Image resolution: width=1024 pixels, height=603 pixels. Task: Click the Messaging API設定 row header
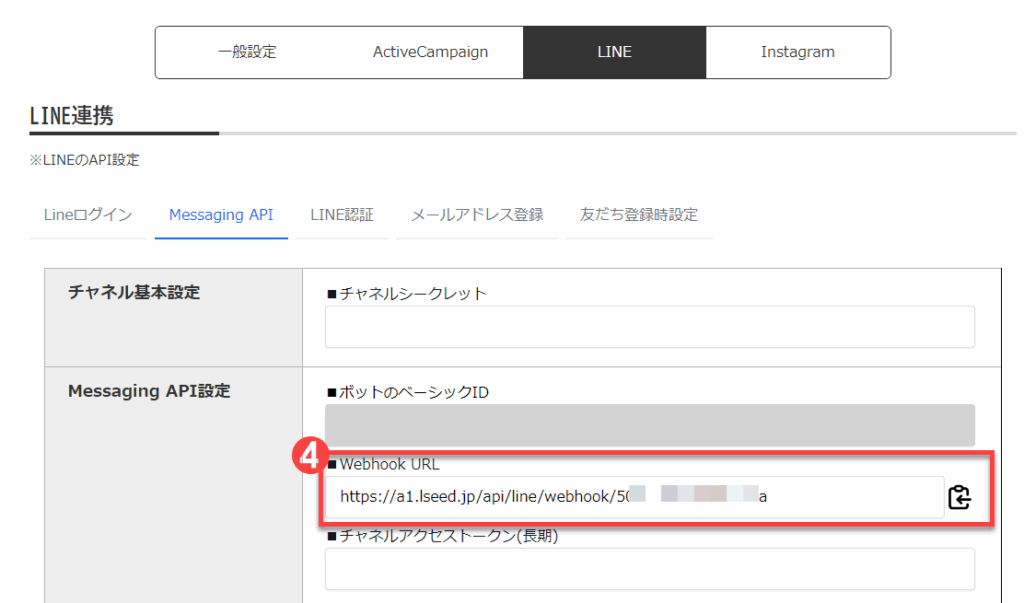pos(149,391)
